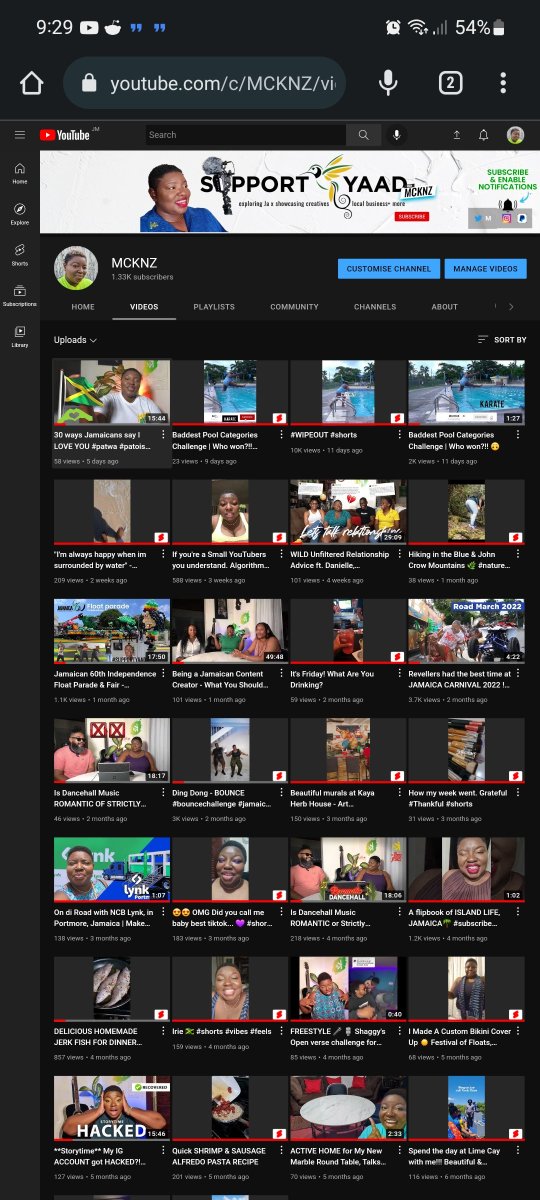Viewport: 540px width, 1200px height.
Task: Click the MANAGE VIDEOS button
Action: pyautogui.click(x=485, y=268)
